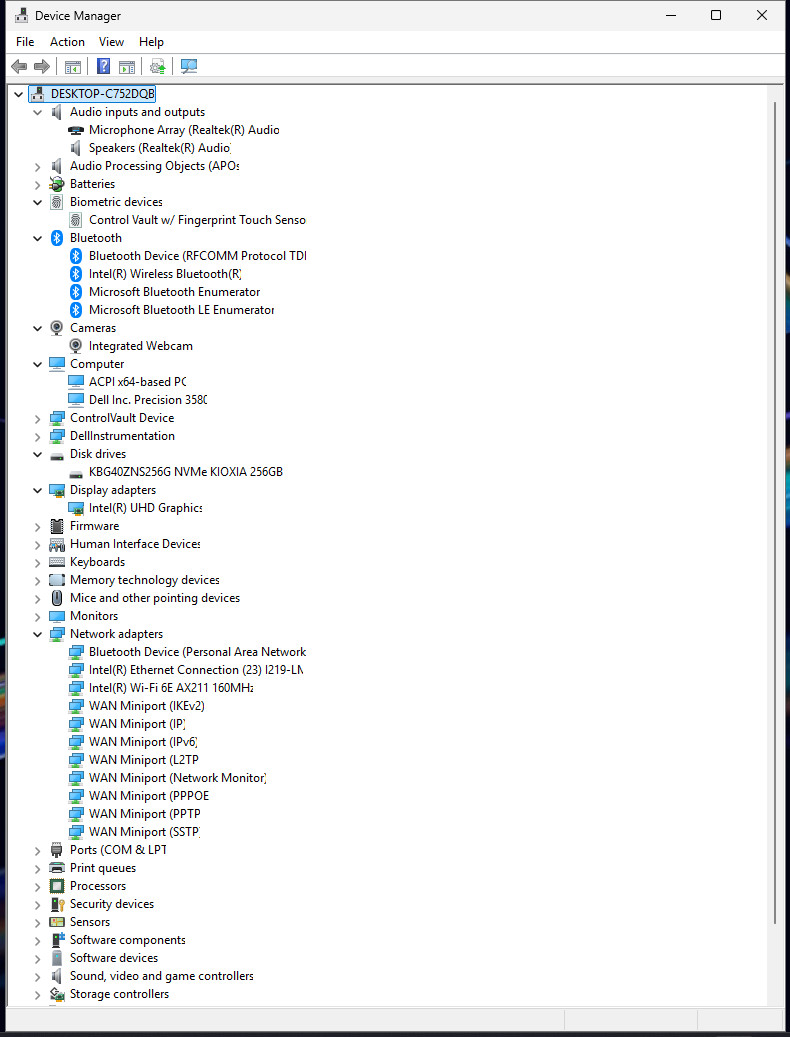Click the Cameras category webcam icon

pos(57,328)
